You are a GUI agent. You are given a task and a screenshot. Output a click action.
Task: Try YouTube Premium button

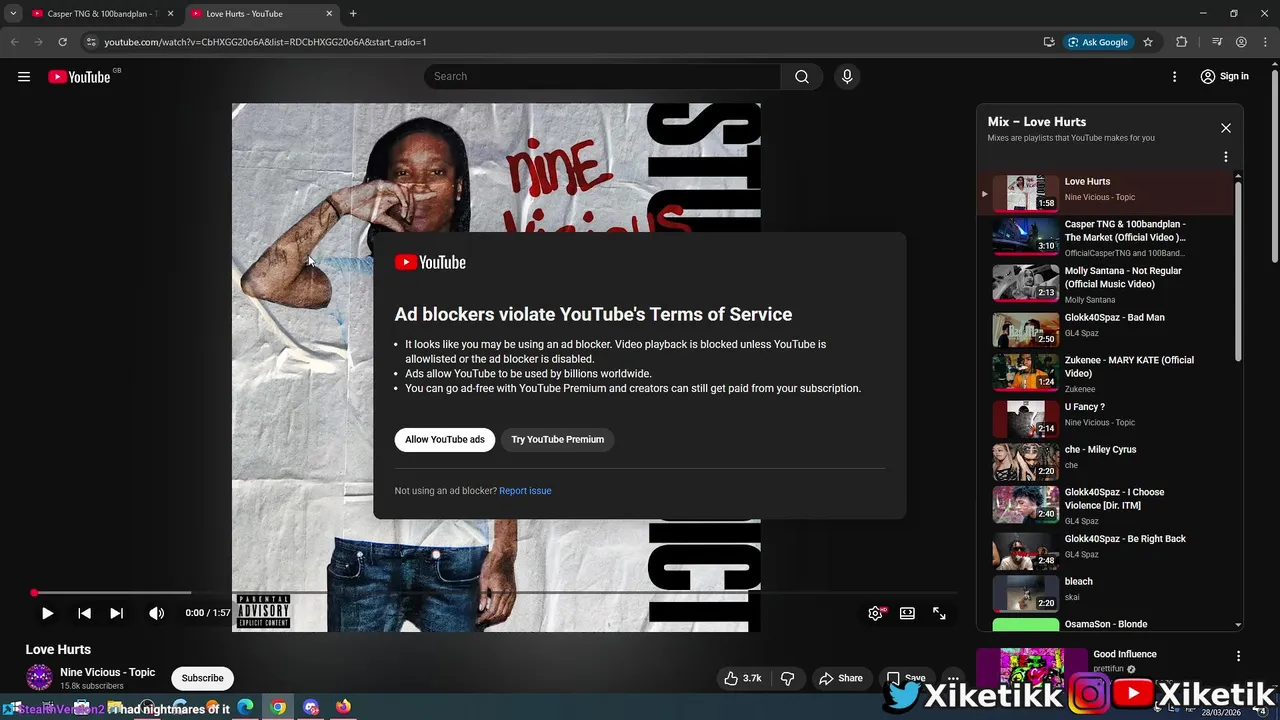(558, 439)
